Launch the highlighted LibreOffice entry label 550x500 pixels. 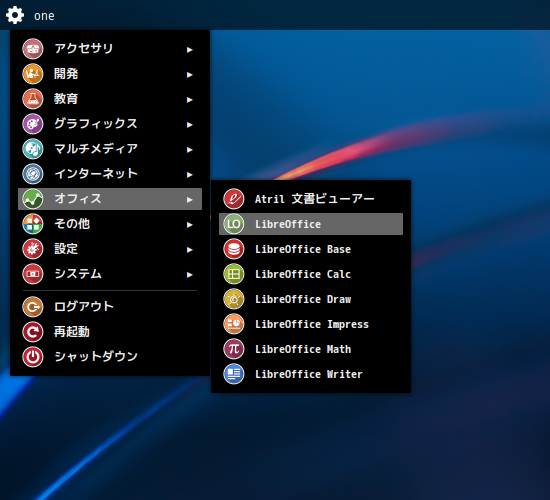288,224
